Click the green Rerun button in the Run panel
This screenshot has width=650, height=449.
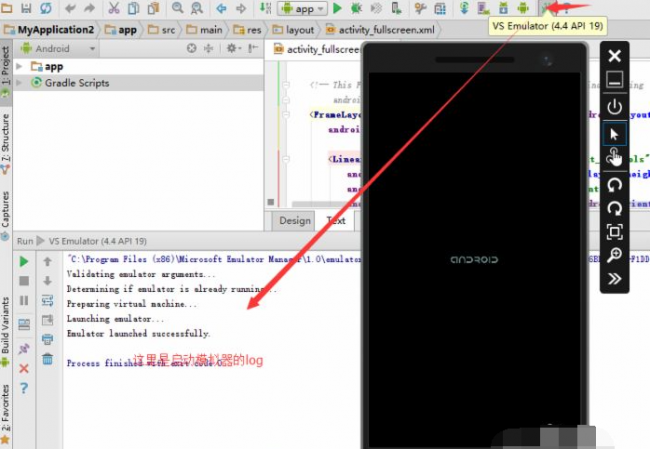pos(24,261)
